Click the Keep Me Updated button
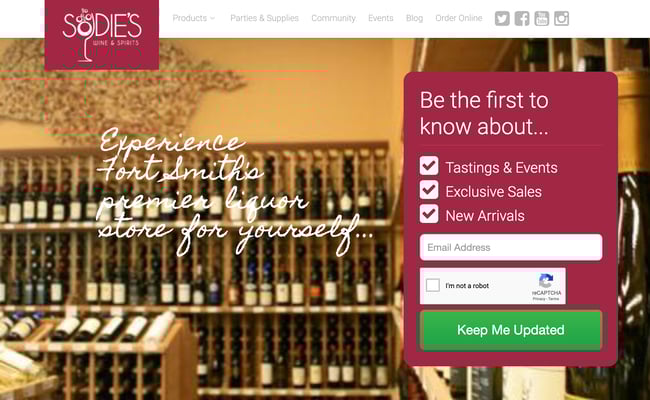650x400 pixels. (511, 330)
